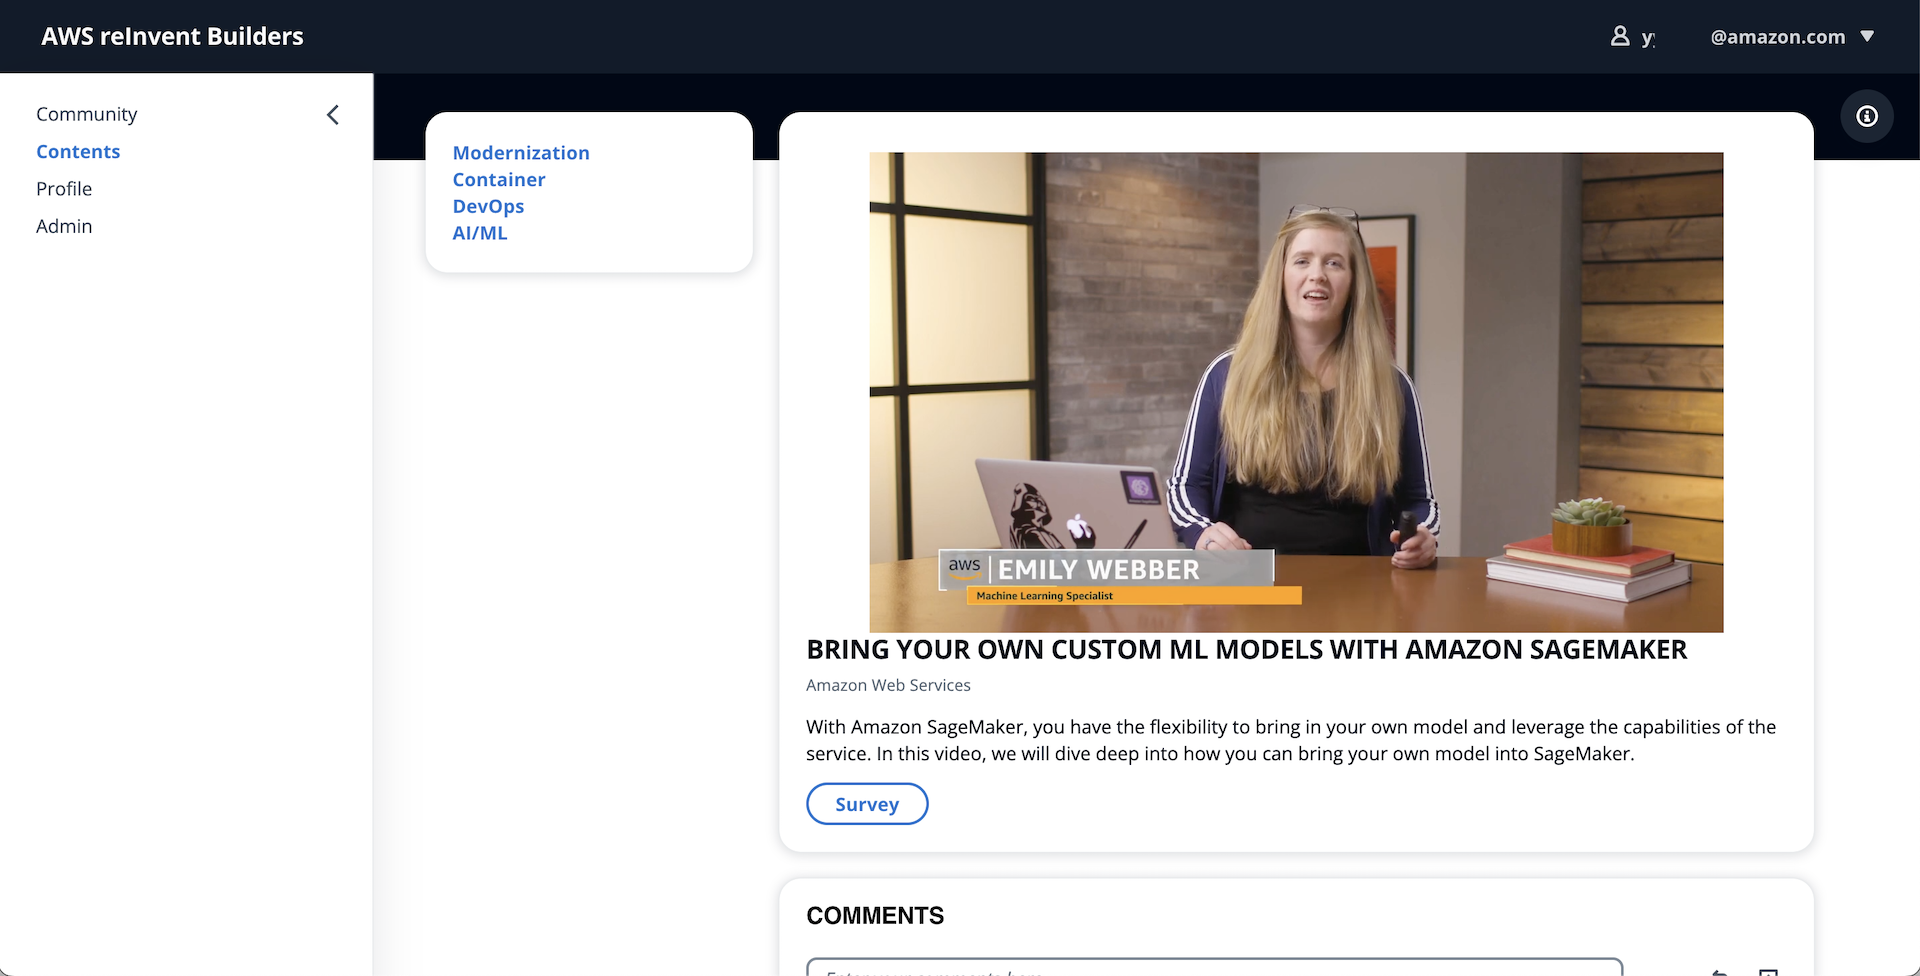1920x976 pixels.
Task: Open Admin in the sidebar
Action: pyautogui.click(x=64, y=226)
